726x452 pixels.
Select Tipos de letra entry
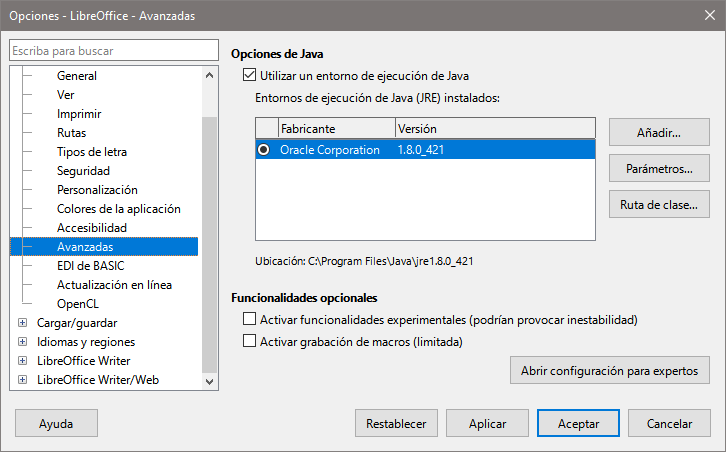(x=92, y=152)
